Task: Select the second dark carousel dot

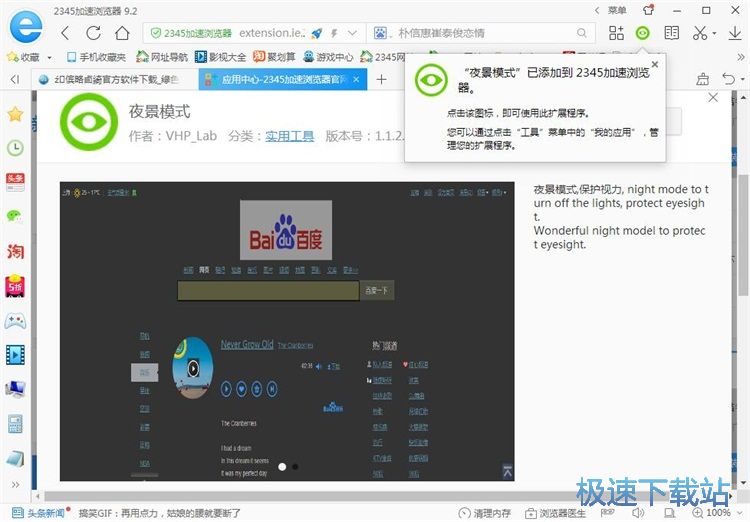Action: [295, 466]
